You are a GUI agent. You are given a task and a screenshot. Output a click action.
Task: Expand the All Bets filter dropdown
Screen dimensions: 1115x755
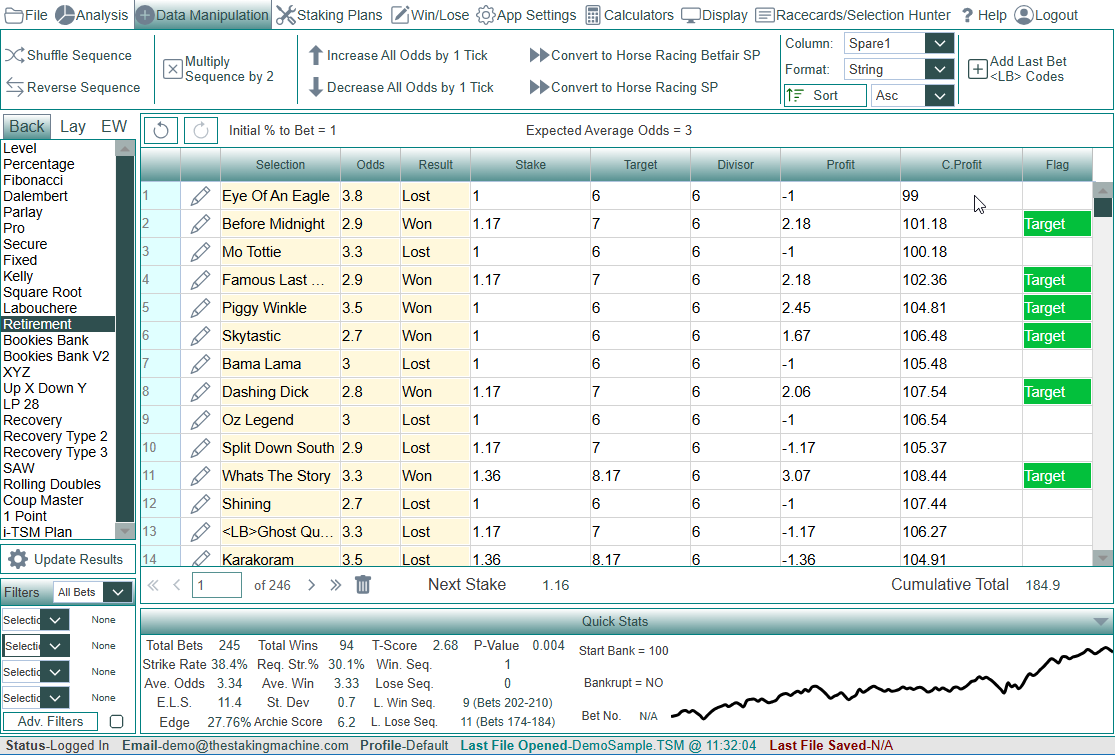click(x=118, y=592)
